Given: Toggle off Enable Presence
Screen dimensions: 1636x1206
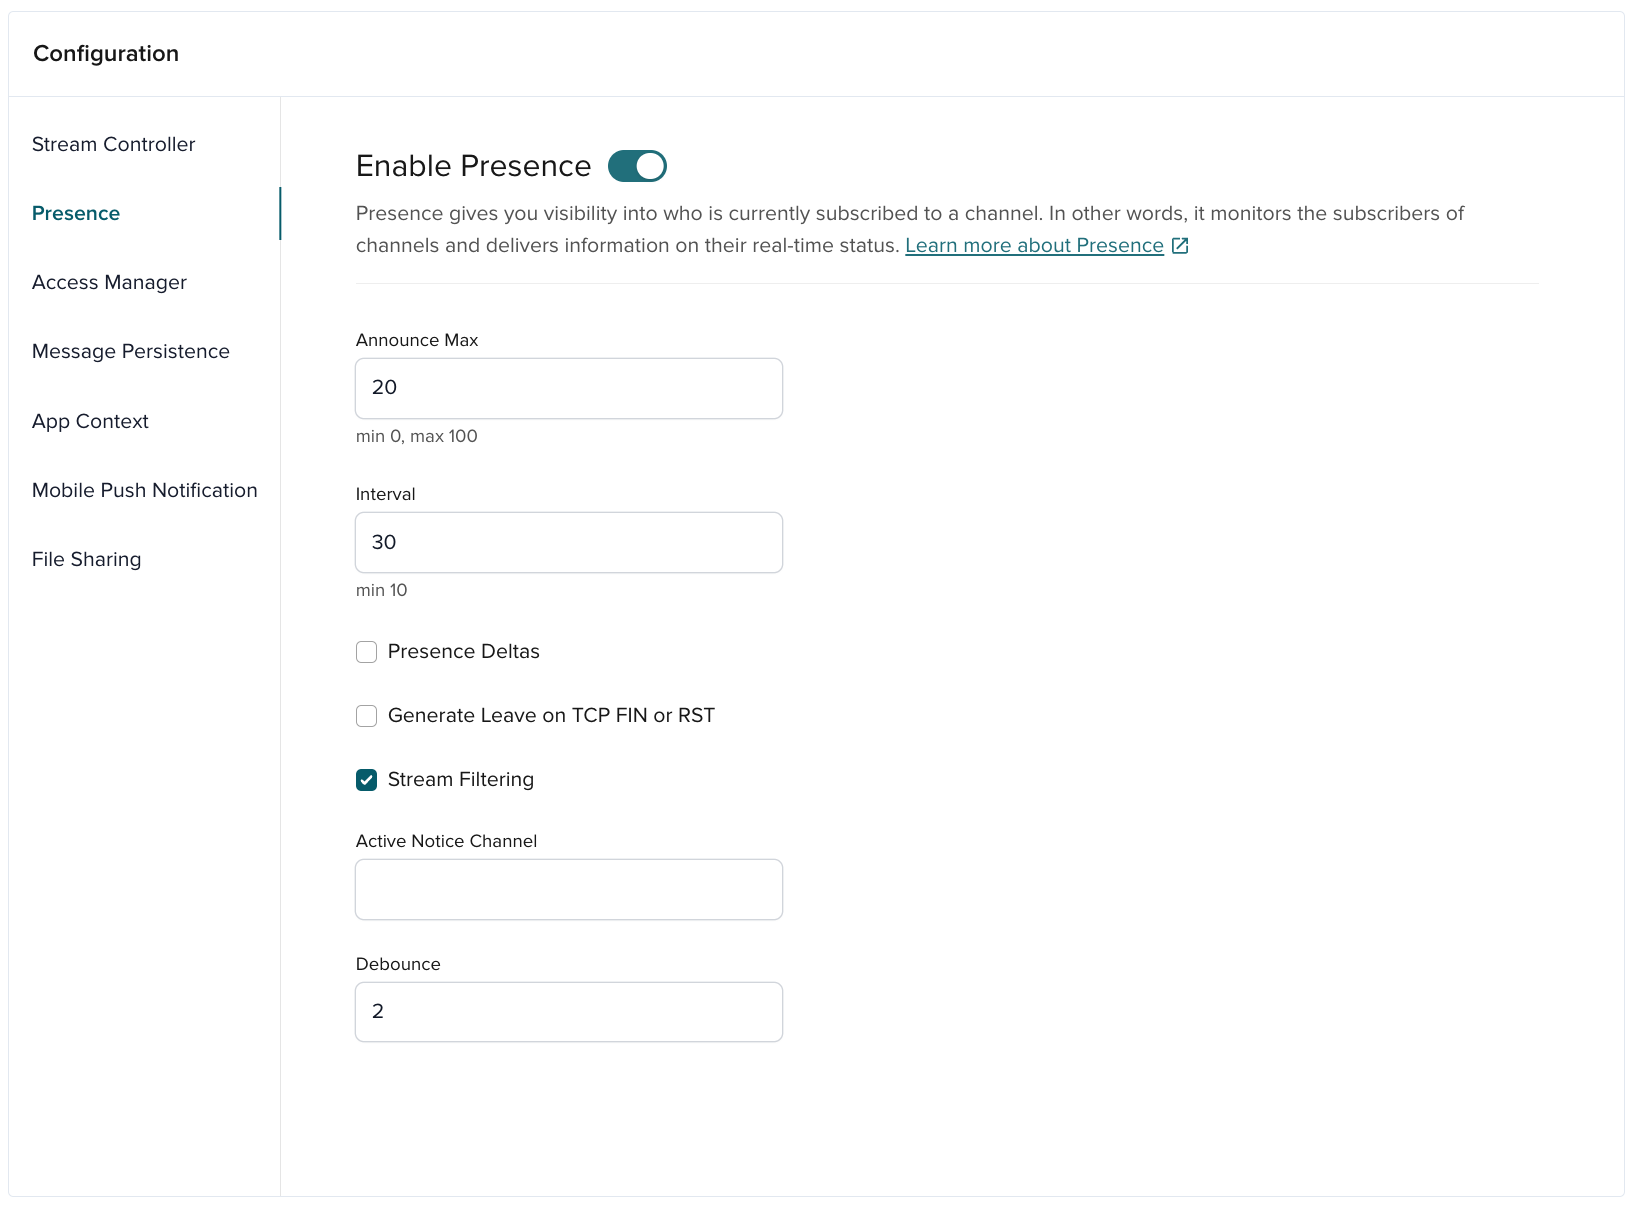Looking at the screenshot, I should pos(637,165).
